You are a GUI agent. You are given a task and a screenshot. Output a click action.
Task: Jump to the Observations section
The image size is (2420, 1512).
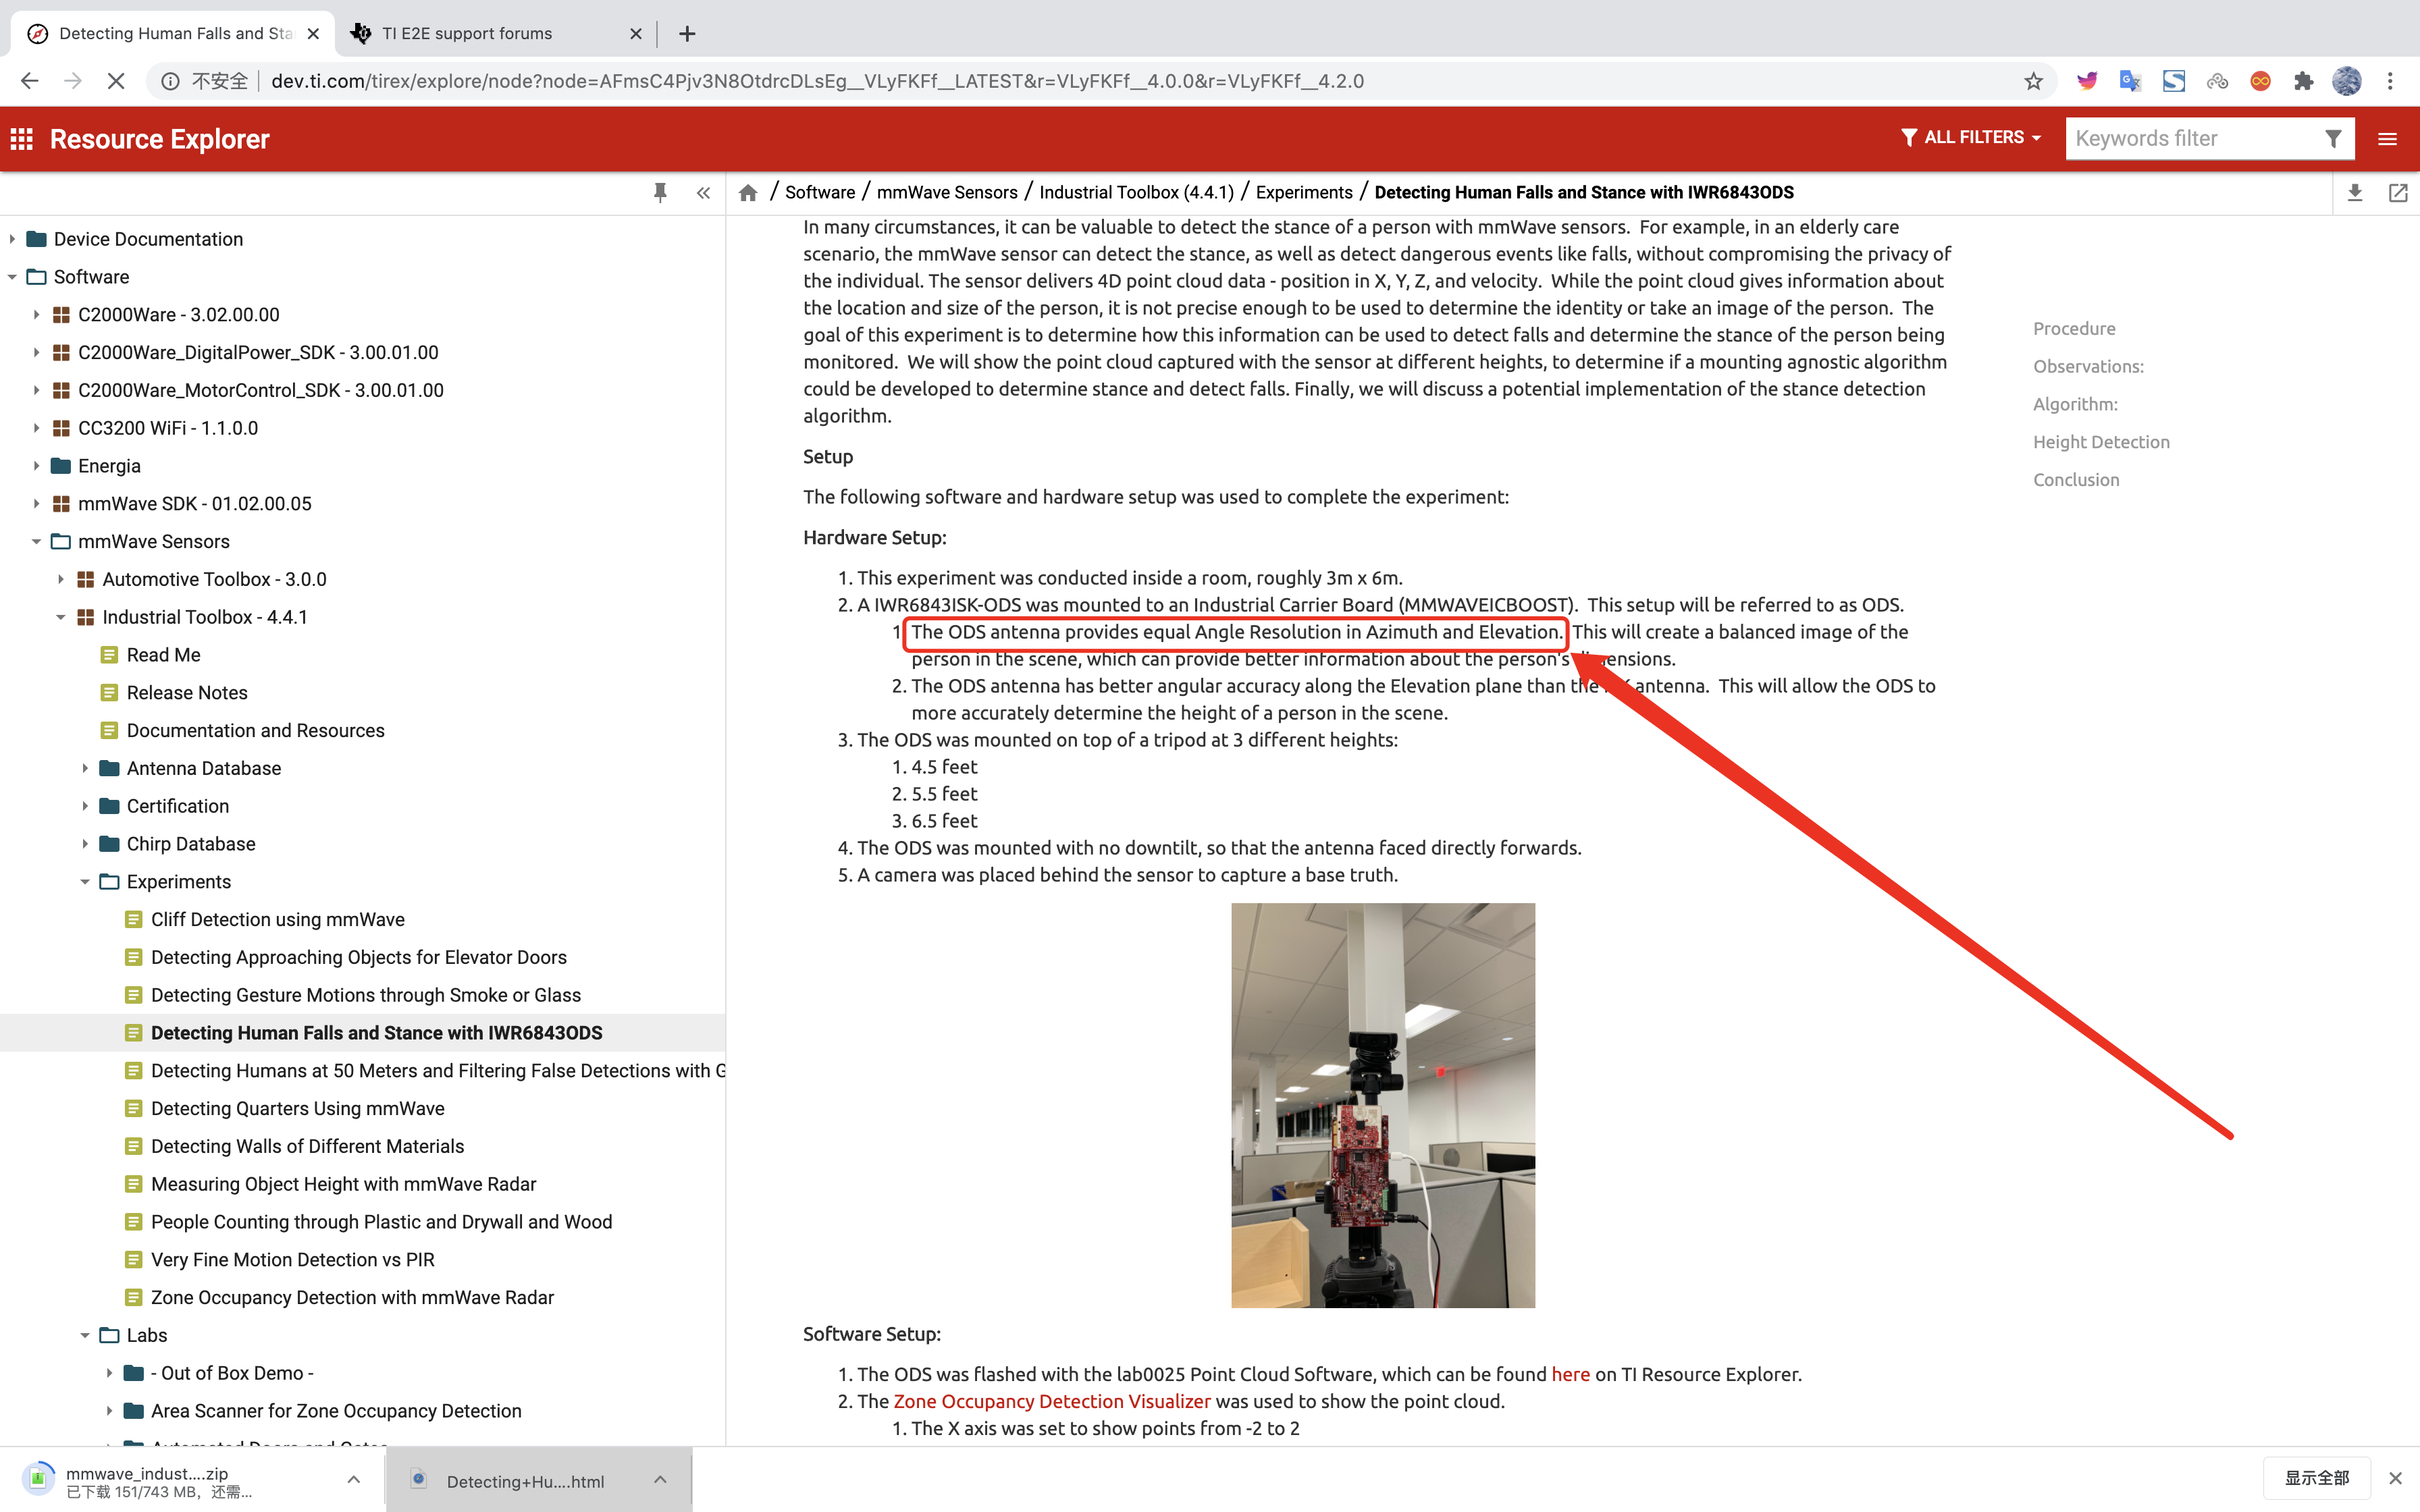pyautogui.click(x=2088, y=367)
